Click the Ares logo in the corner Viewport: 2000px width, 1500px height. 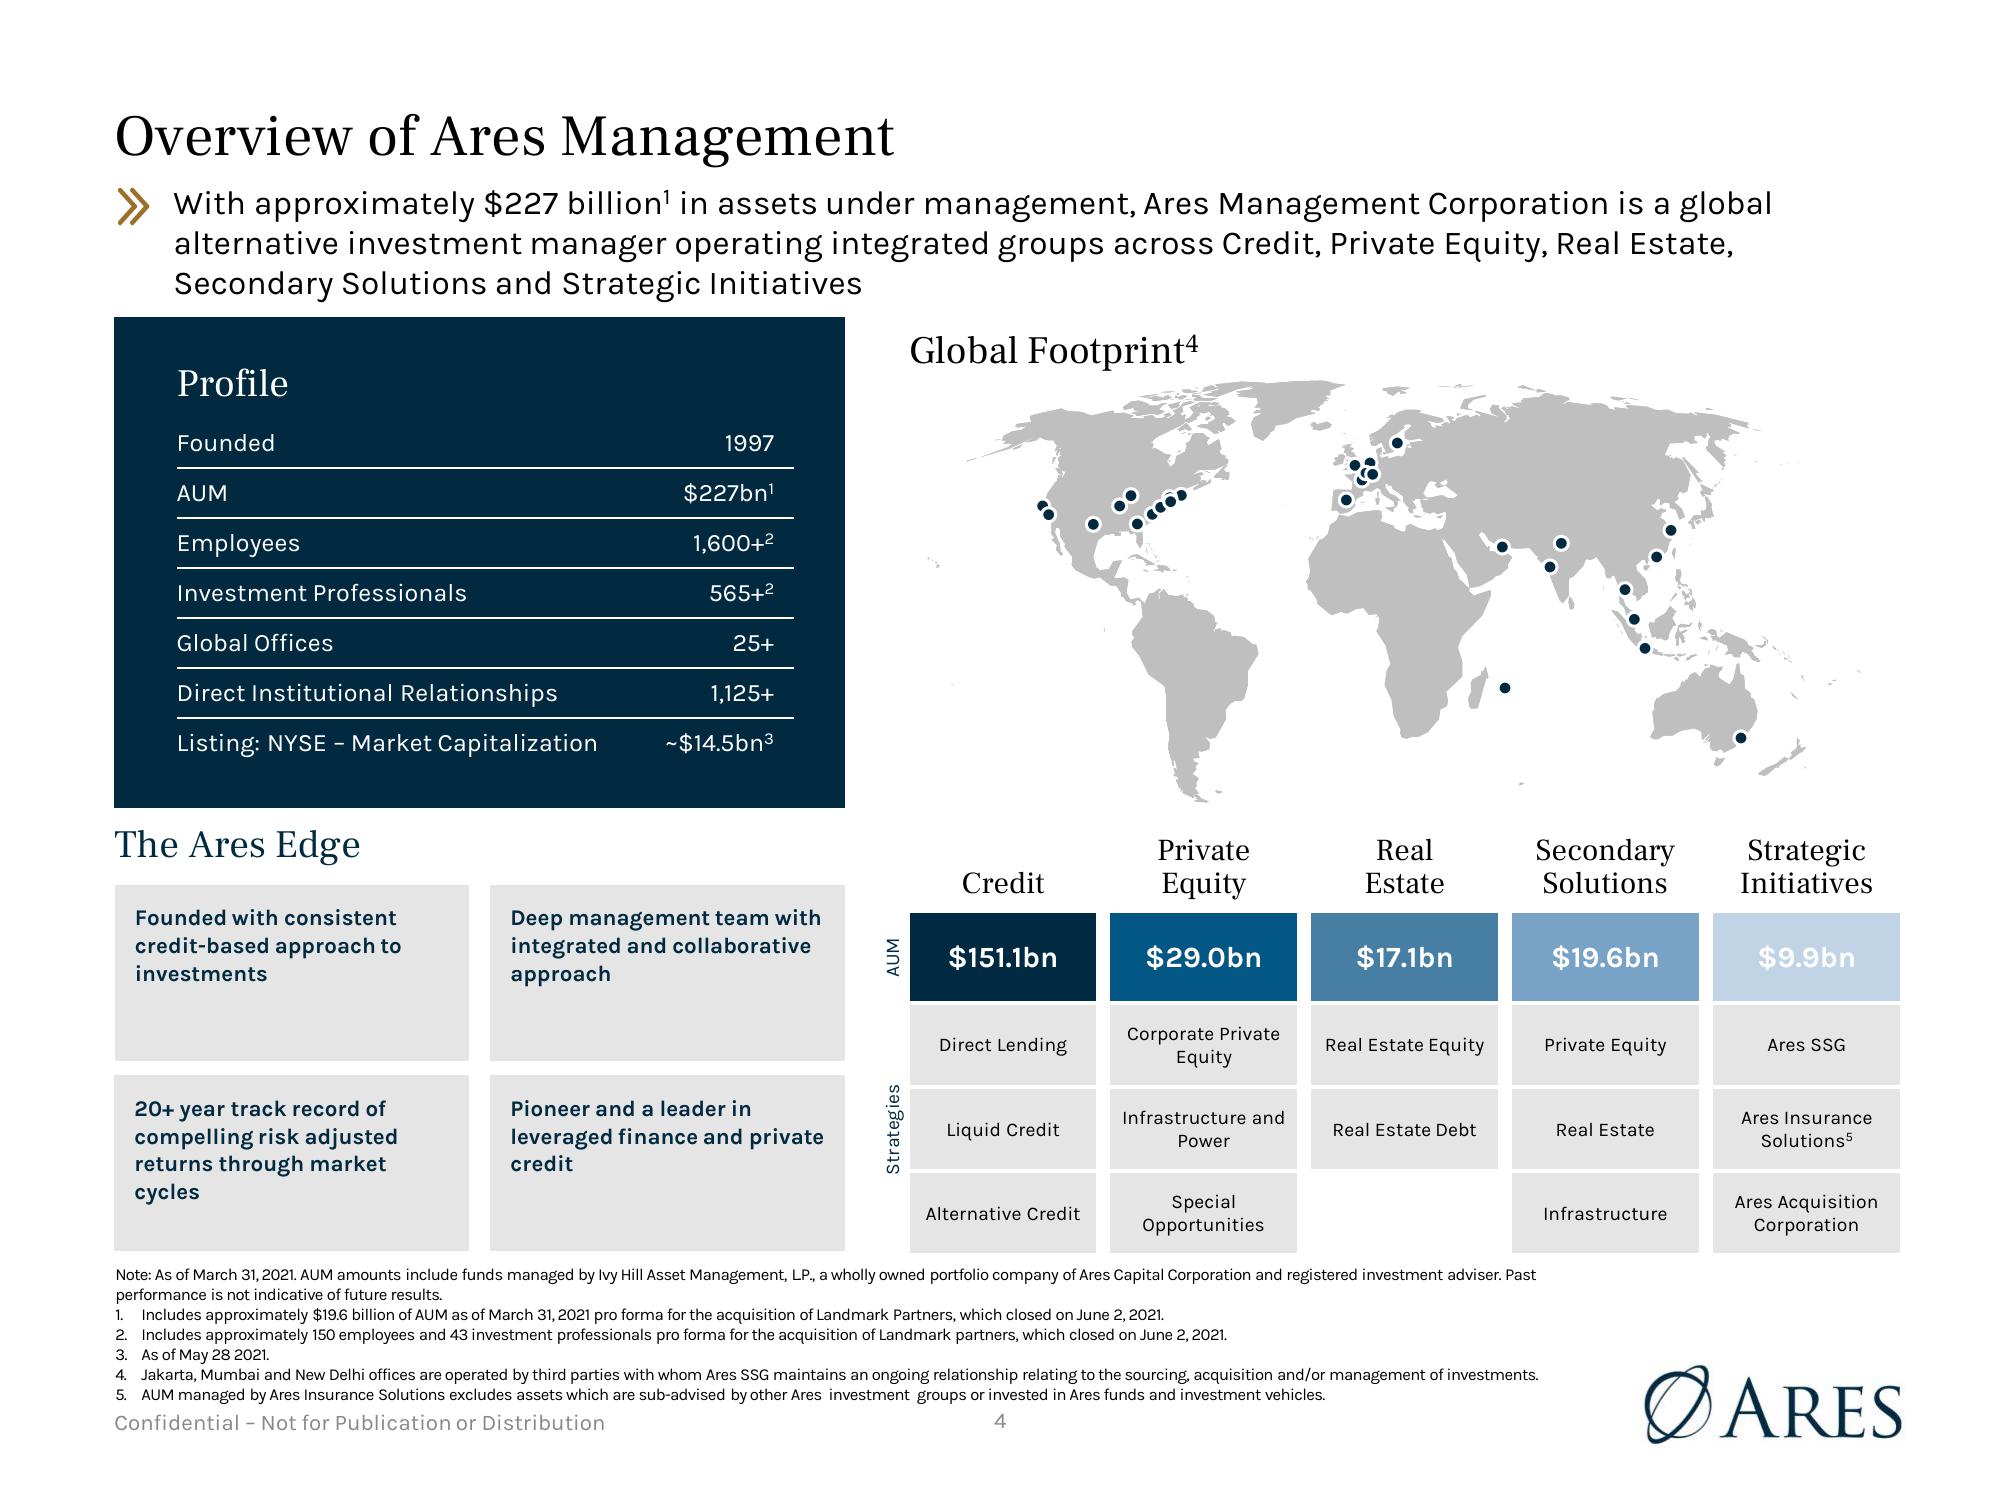(x=1773, y=1404)
